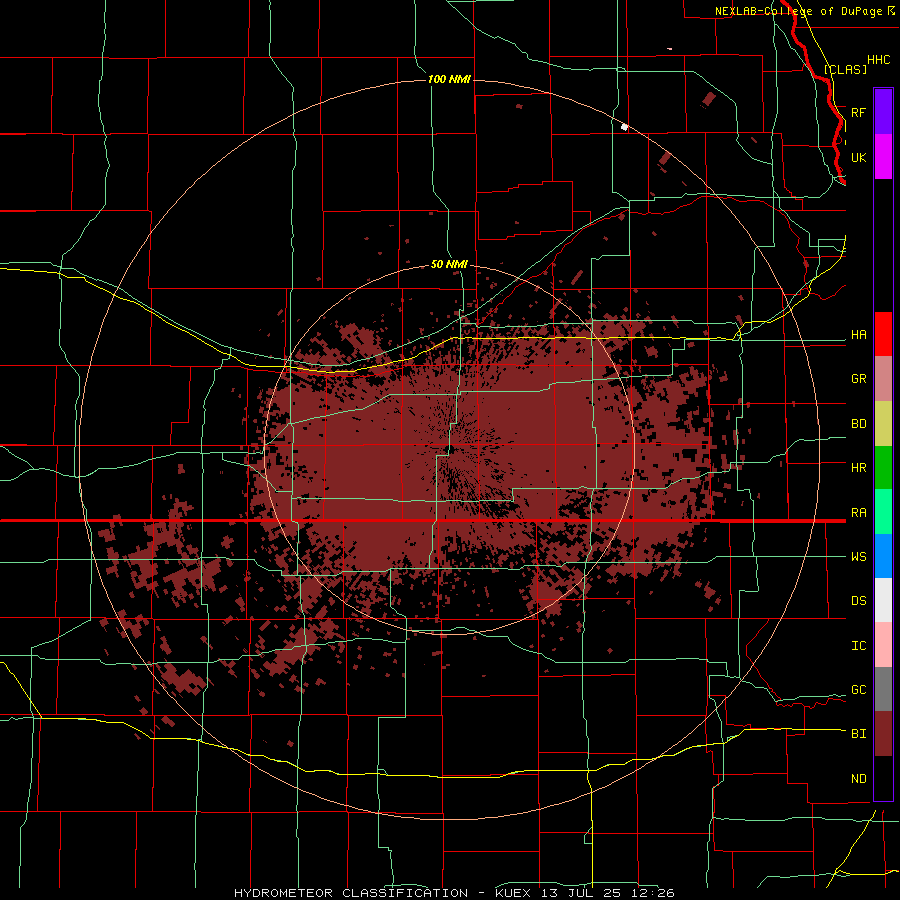This screenshot has width=900, height=900.
Task: Click the 50 NMI range ring label
Action: (449, 265)
